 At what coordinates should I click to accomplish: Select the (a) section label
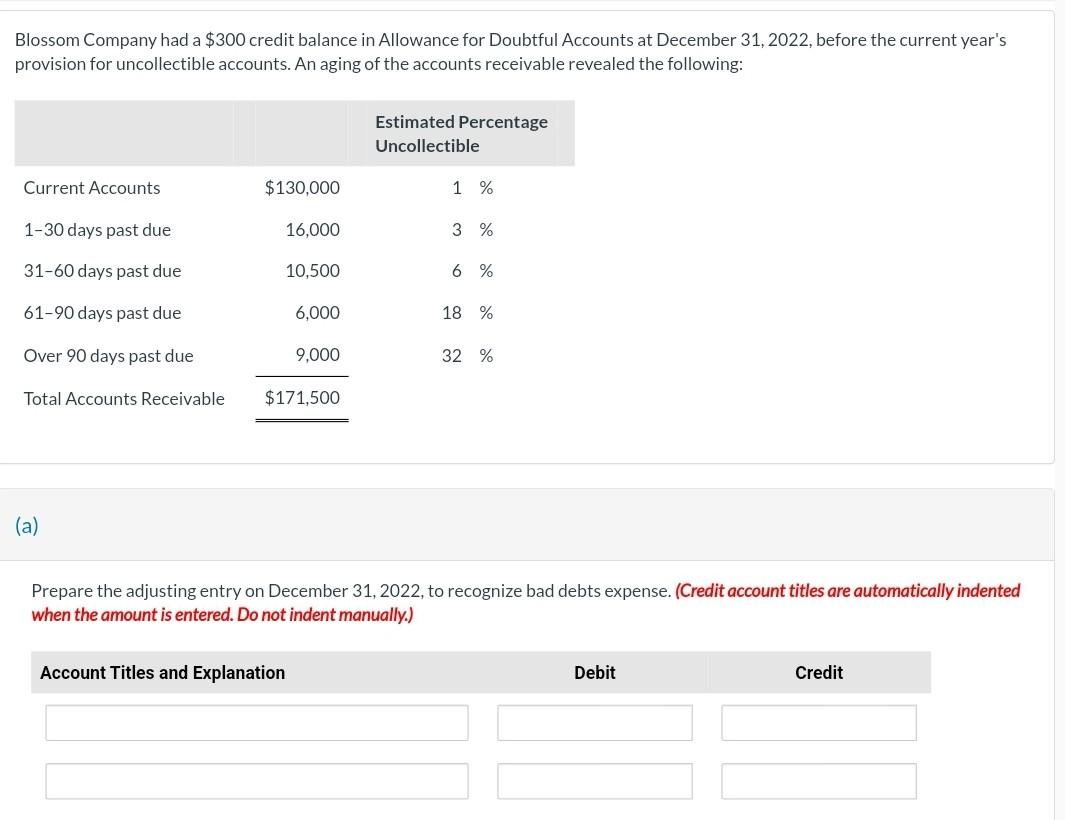point(26,525)
